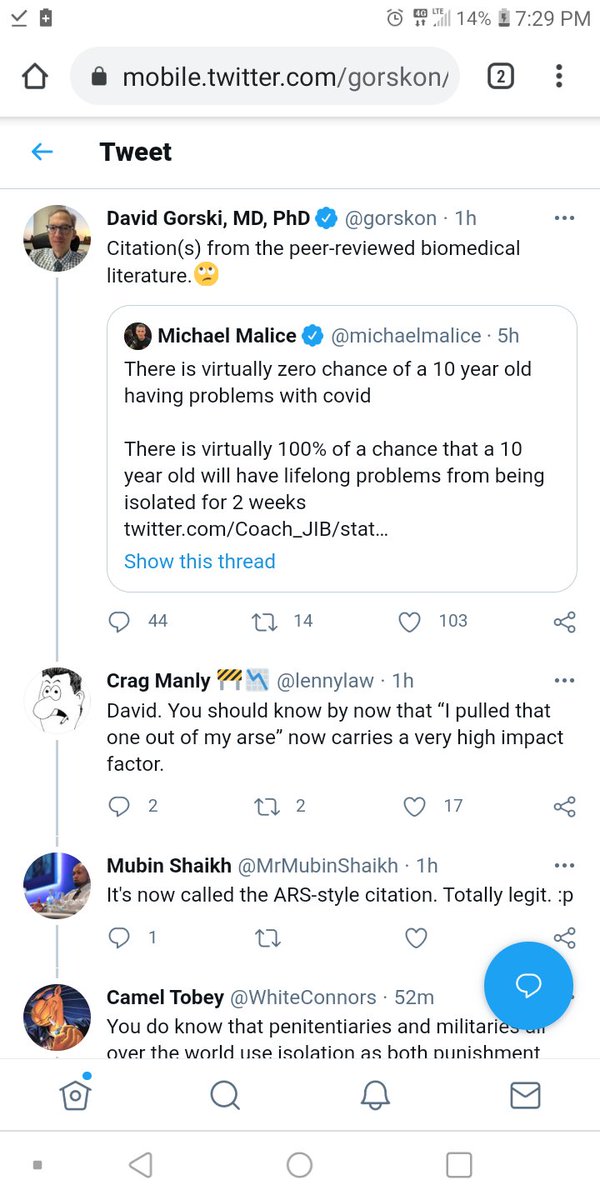Viewport: 600px width, 1200px height.
Task: Open the browser home page icon
Action: [x=35, y=77]
